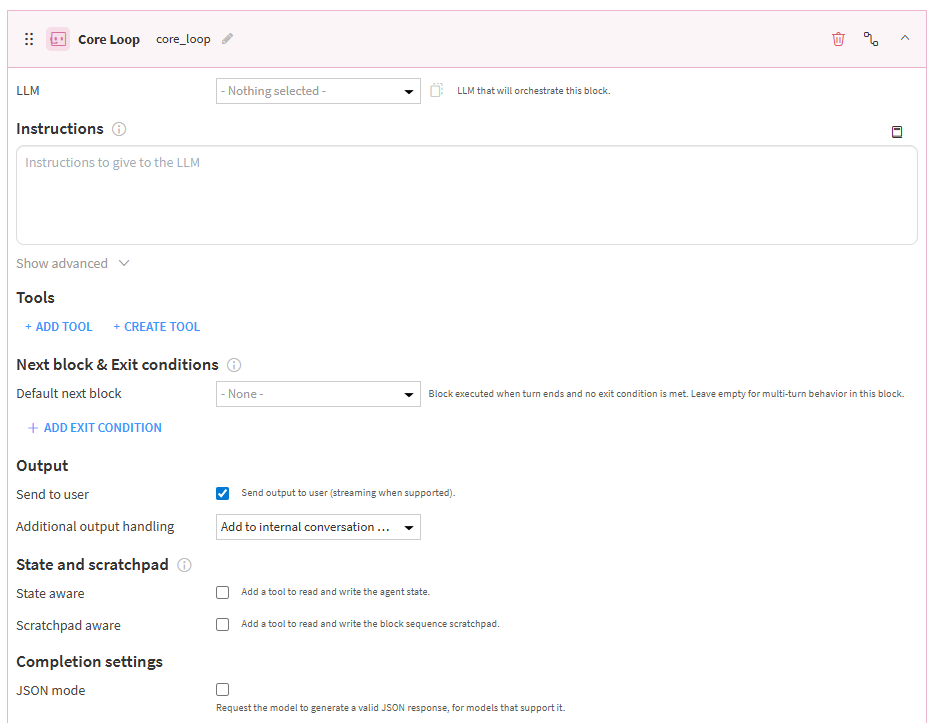
Task: Click the drag handle beside Core Loop
Action: click(x=29, y=39)
